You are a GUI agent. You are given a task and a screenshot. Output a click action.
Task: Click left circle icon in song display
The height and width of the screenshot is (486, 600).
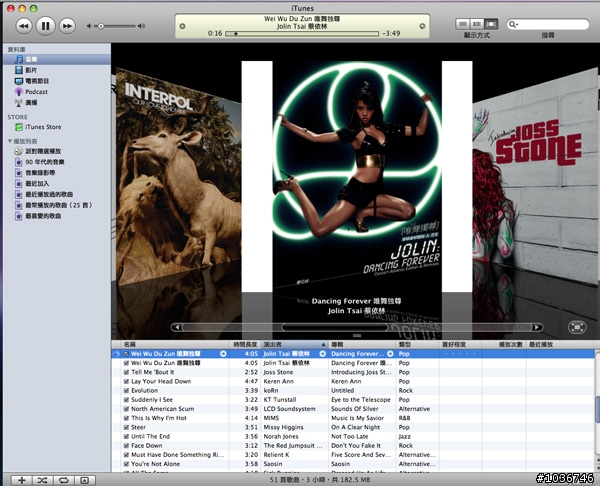point(183,26)
